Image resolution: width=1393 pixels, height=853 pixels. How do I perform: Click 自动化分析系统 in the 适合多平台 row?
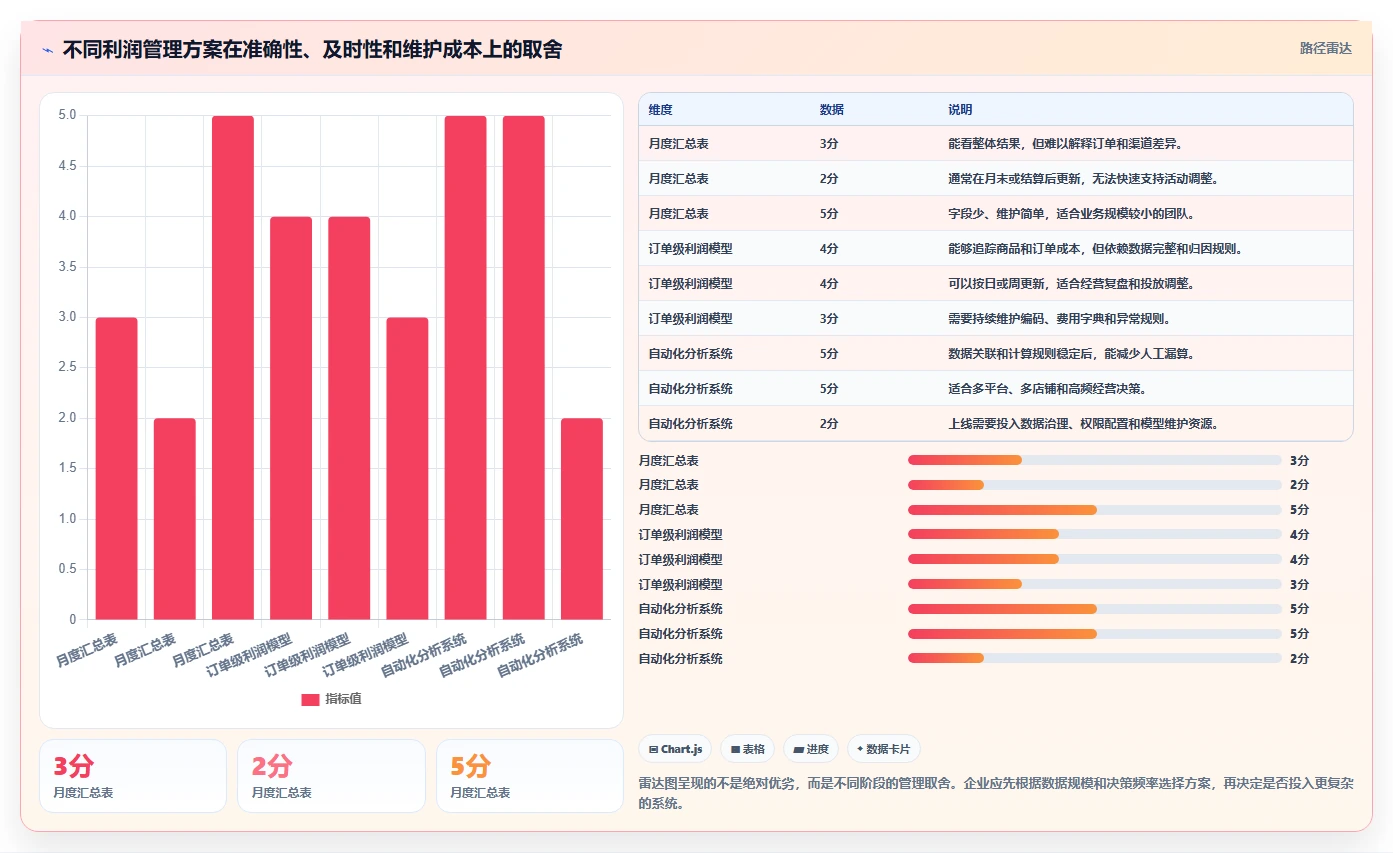[x=690, y=389]
